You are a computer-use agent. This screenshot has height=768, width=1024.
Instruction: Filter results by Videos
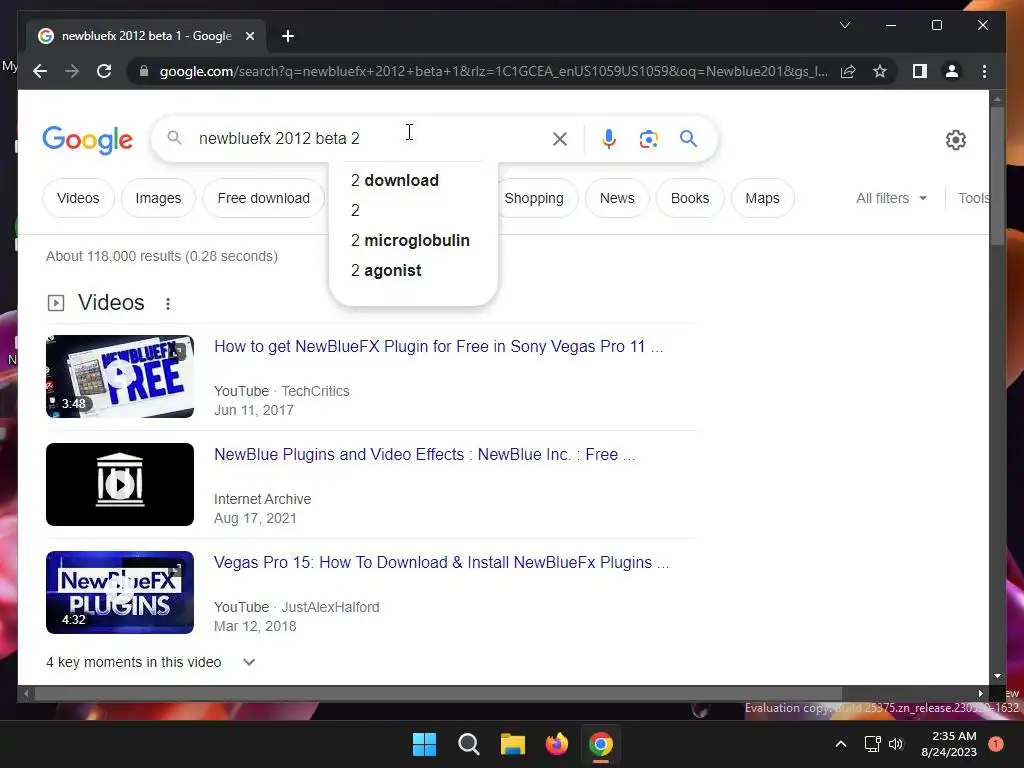[78, 198]
